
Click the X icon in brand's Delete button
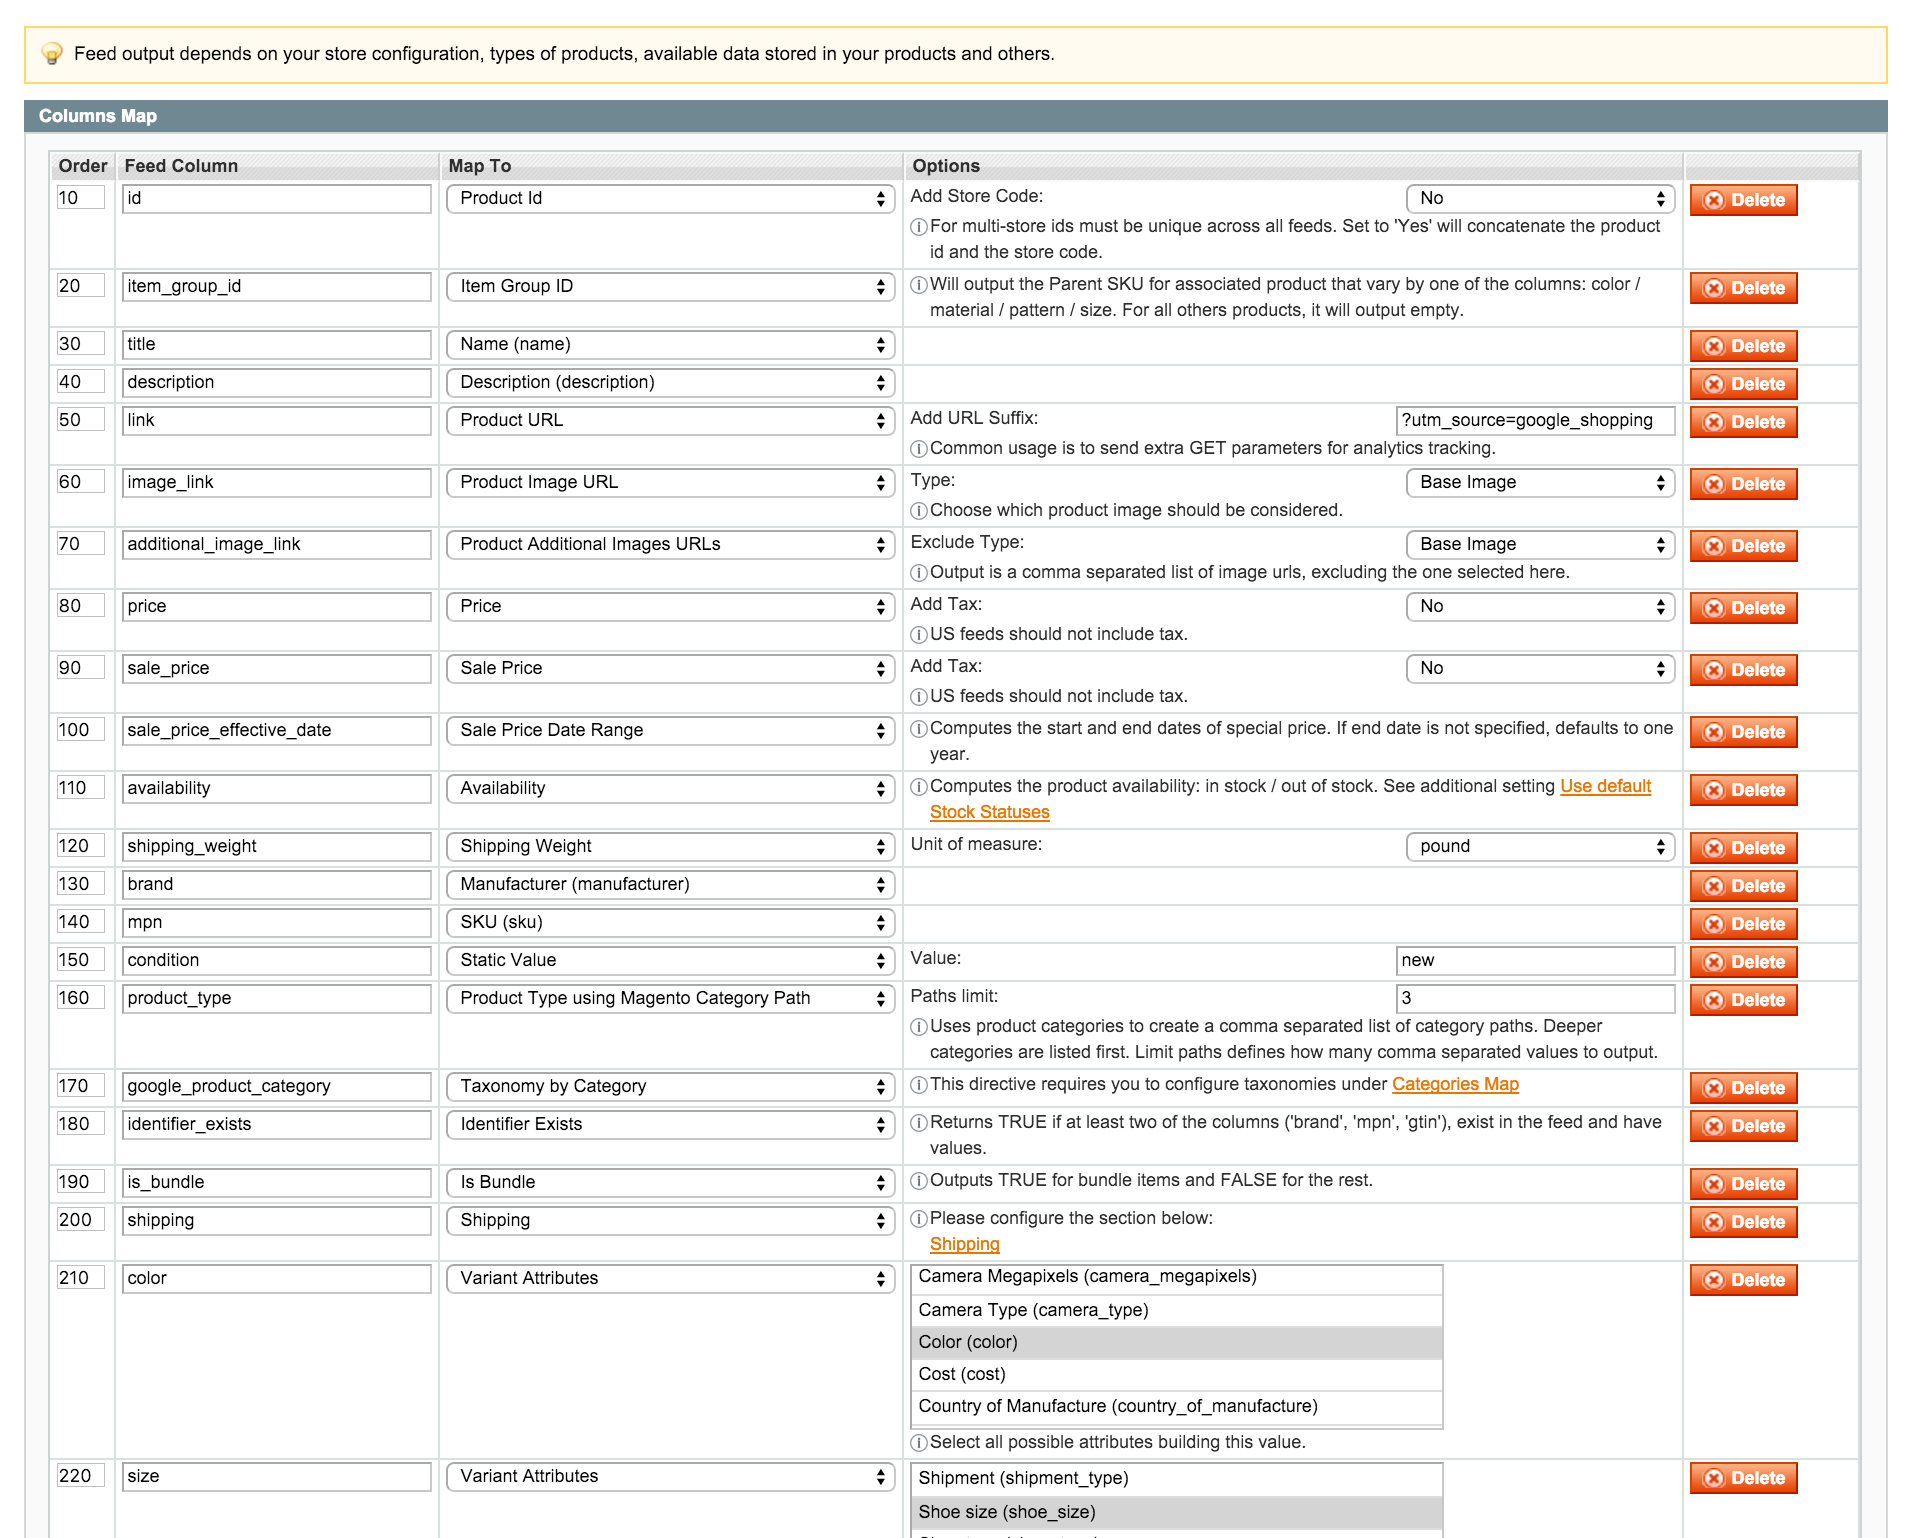(1714, 886)
